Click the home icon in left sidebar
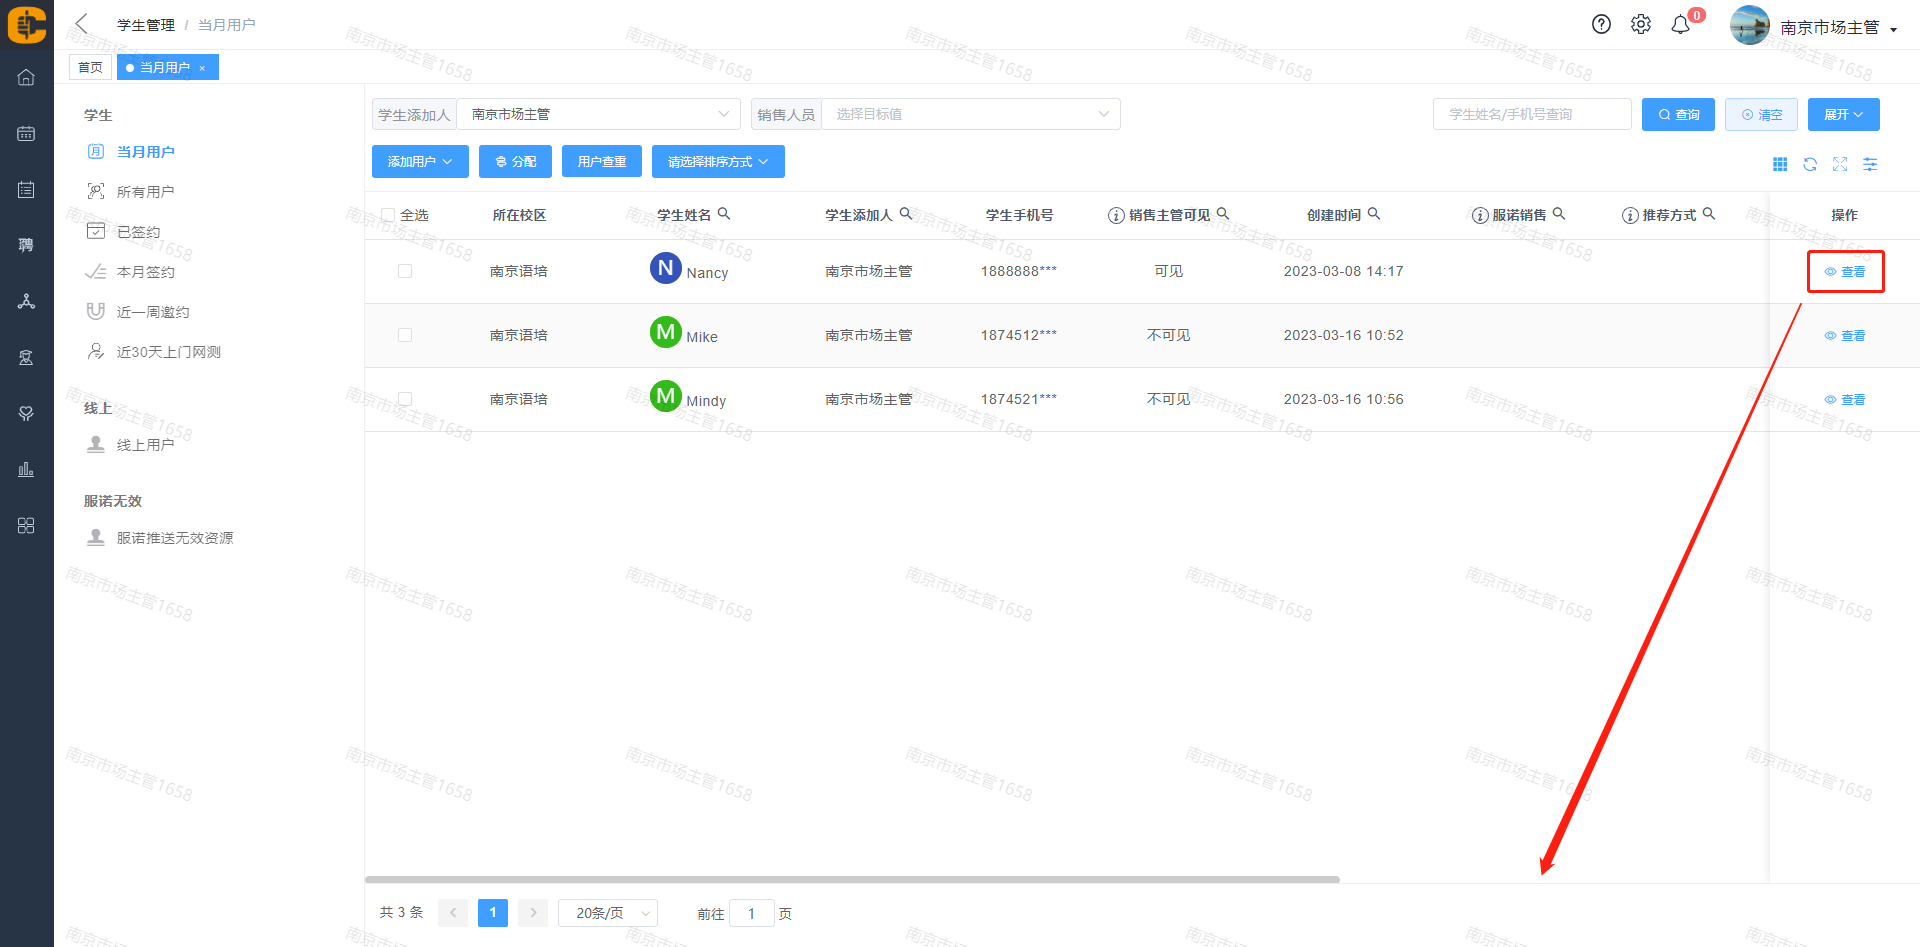 pyautogui.click(x=26, y=77)
